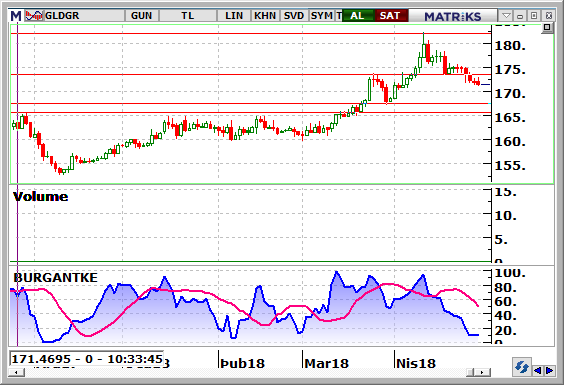Click the horizontal scrollbar left arrow
Viewport: 564px width, 385px height.
pos(16,372)
